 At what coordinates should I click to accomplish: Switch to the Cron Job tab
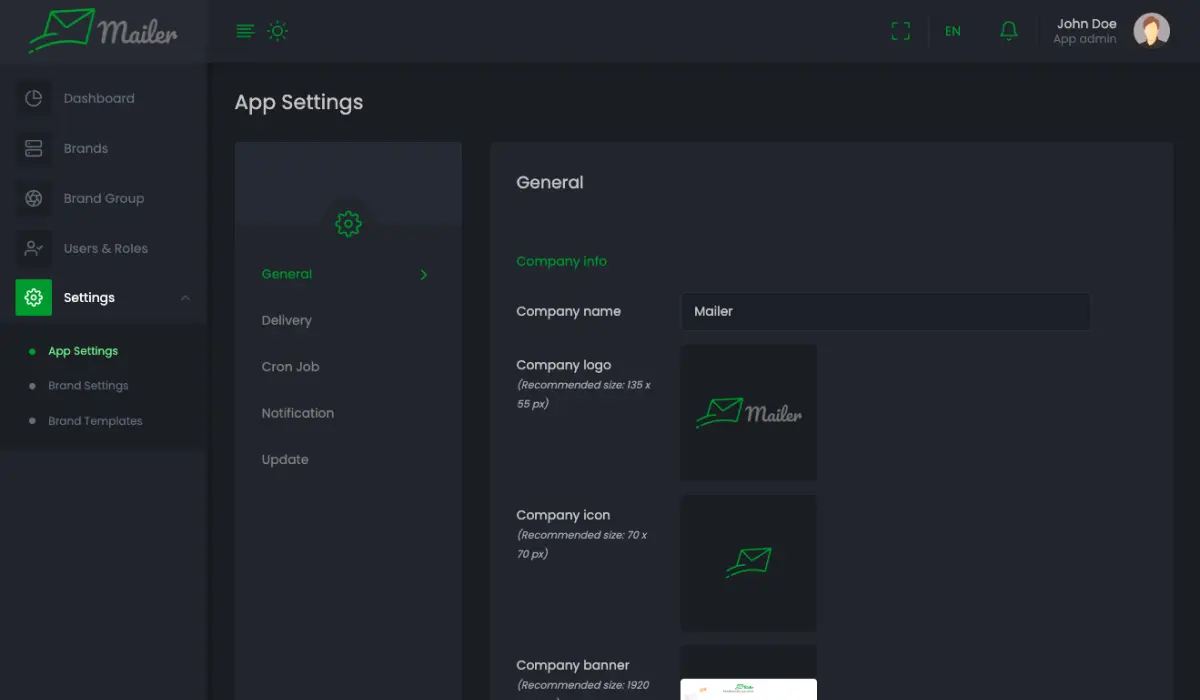[291, 367]
